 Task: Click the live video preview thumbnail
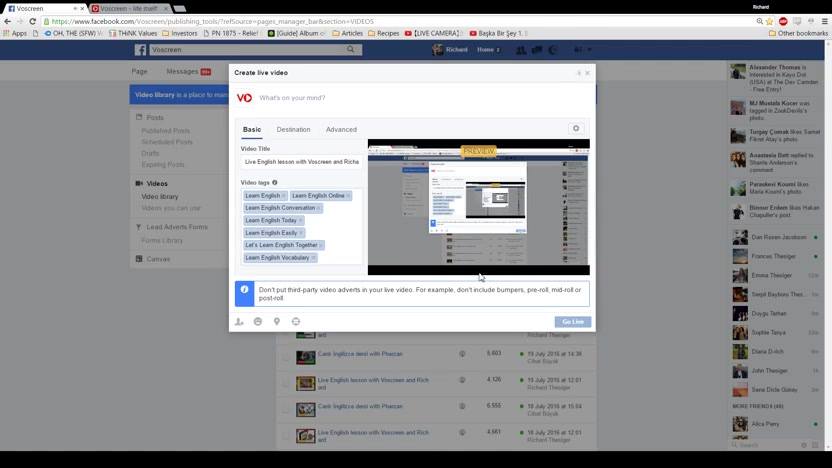pos(479,207)
